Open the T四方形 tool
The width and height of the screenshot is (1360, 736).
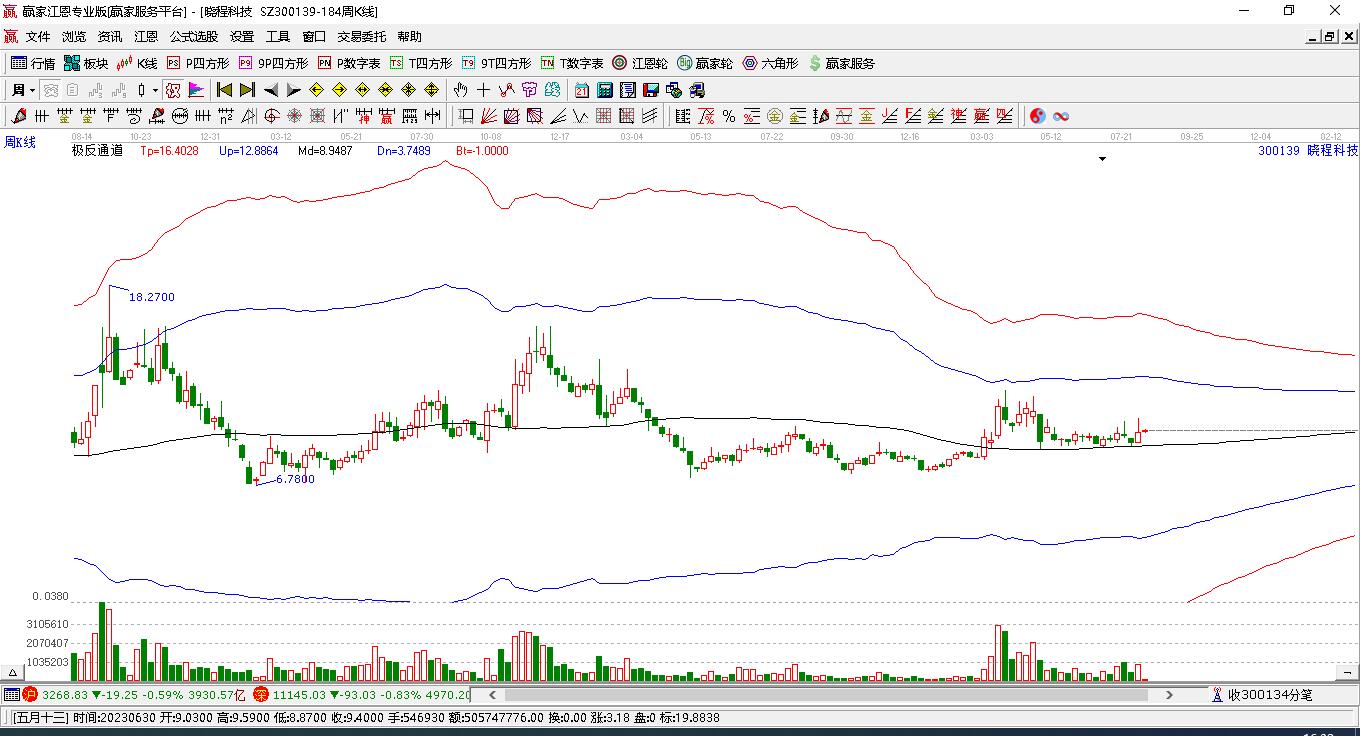click(x=421, y=63)
